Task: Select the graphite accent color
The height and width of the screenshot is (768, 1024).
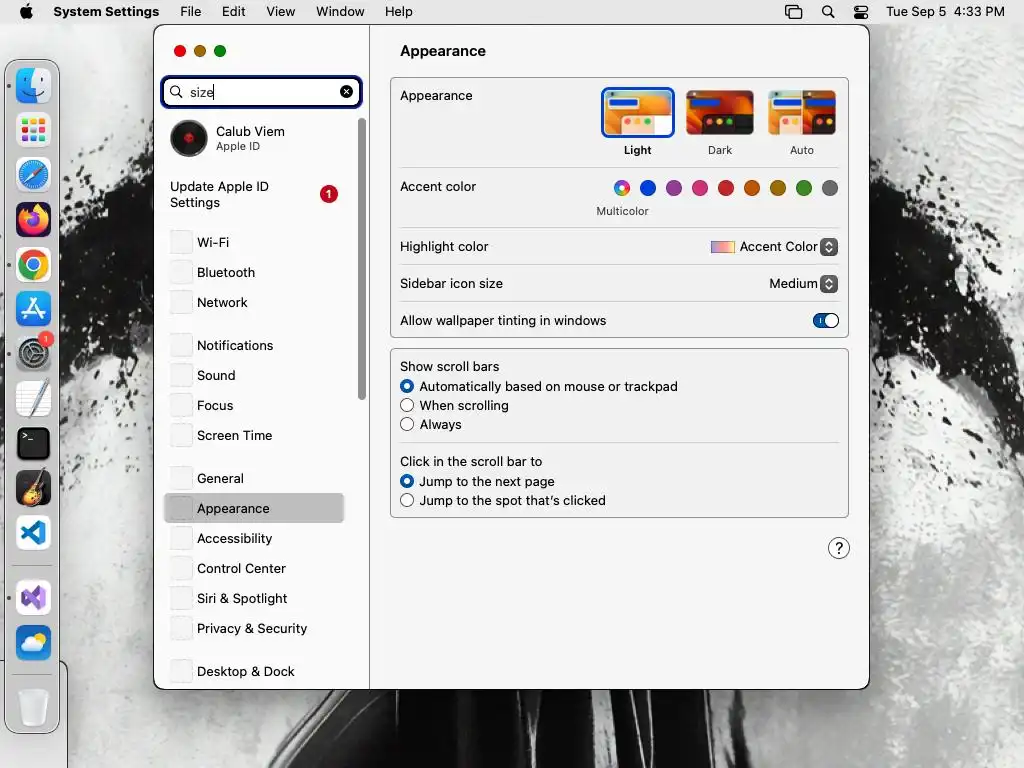Action: click(x=829, y=188)
